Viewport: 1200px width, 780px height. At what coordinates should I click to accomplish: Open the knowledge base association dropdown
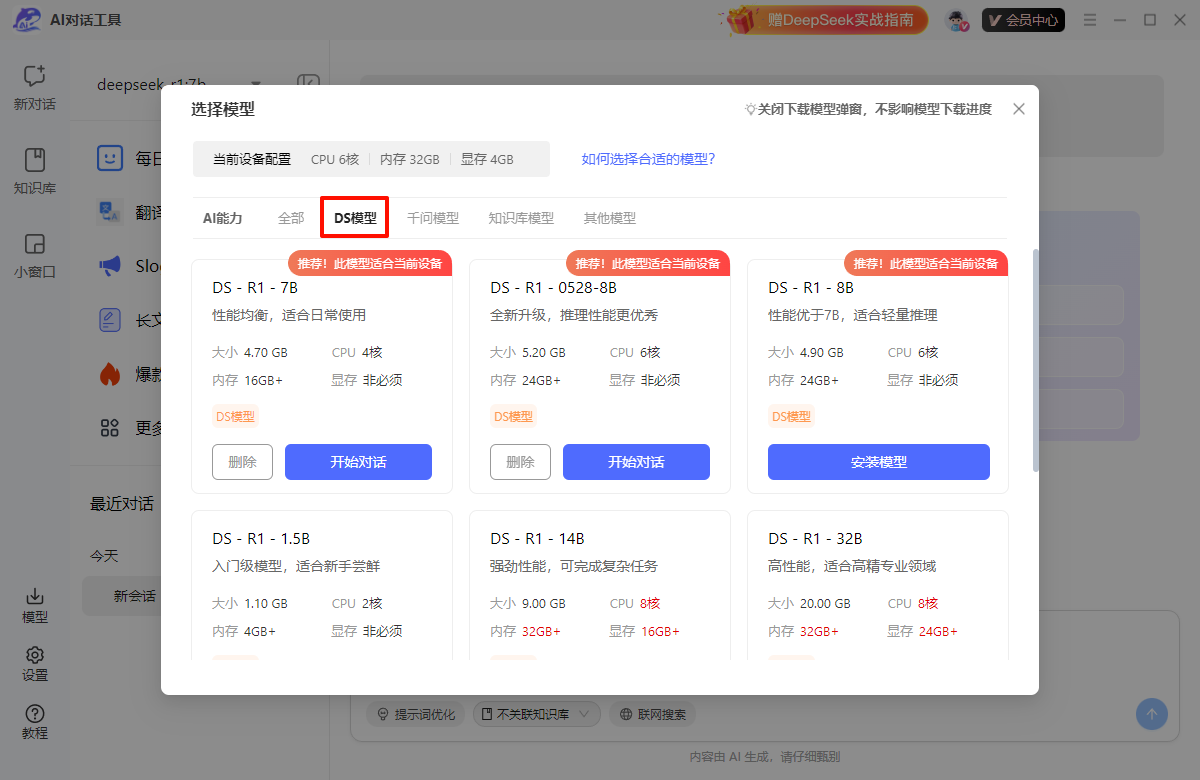(536, 714)
